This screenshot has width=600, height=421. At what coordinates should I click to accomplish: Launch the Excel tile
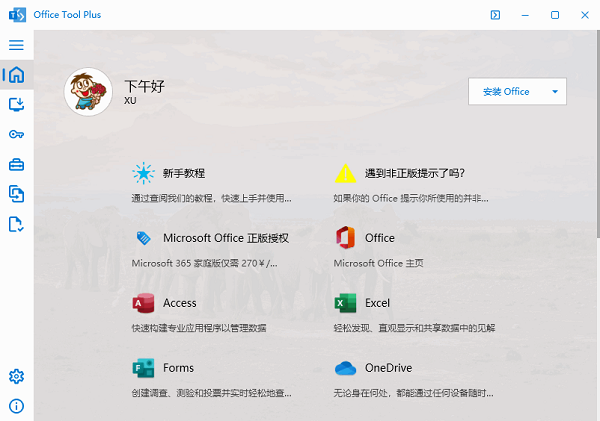tap(412, 313)
